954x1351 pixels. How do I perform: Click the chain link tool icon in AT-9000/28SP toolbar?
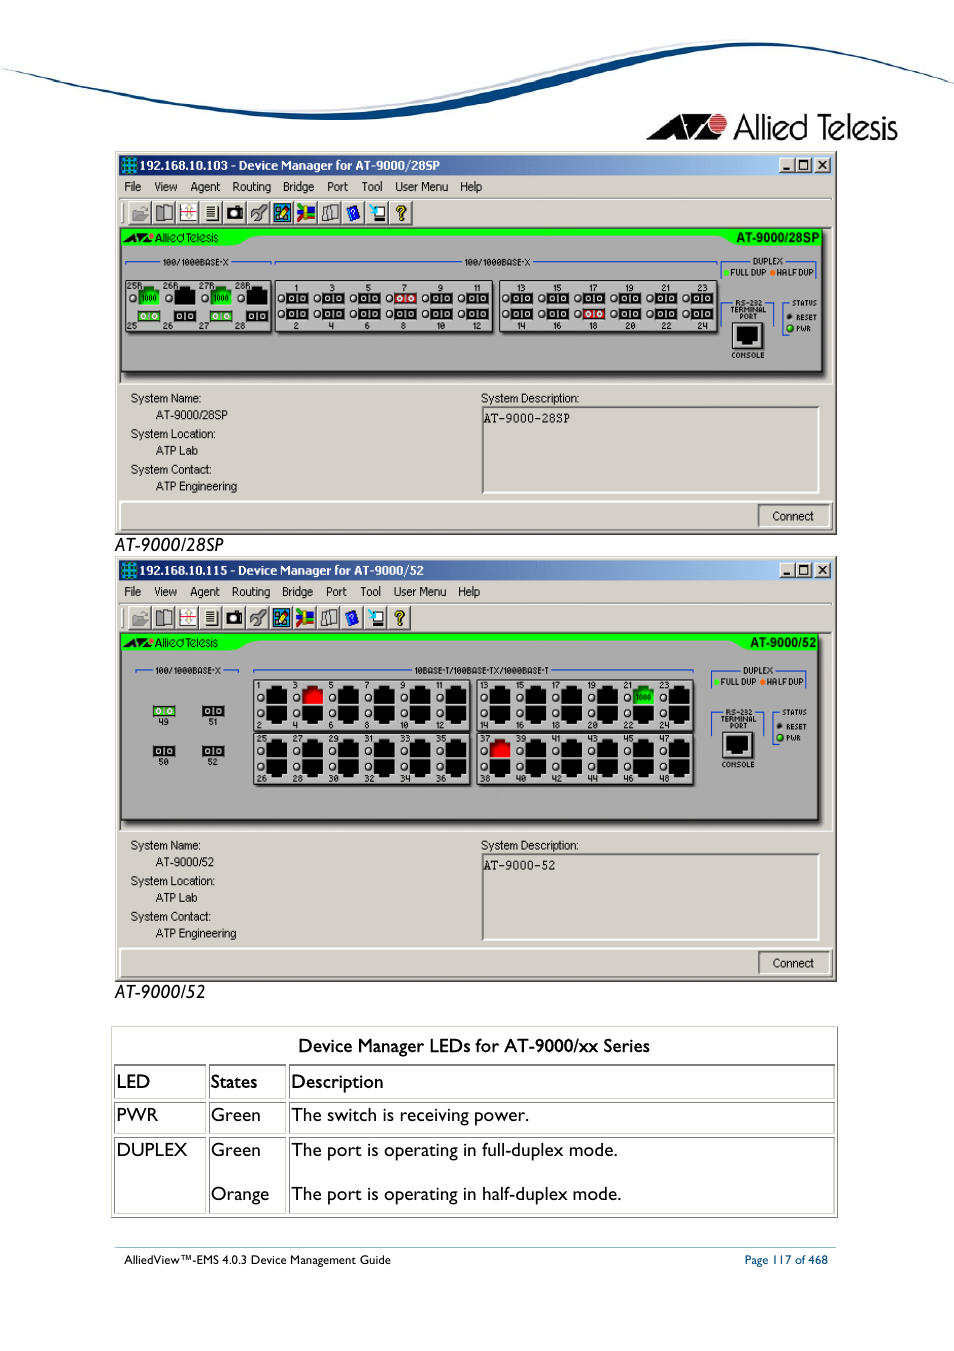coord(258,213)
